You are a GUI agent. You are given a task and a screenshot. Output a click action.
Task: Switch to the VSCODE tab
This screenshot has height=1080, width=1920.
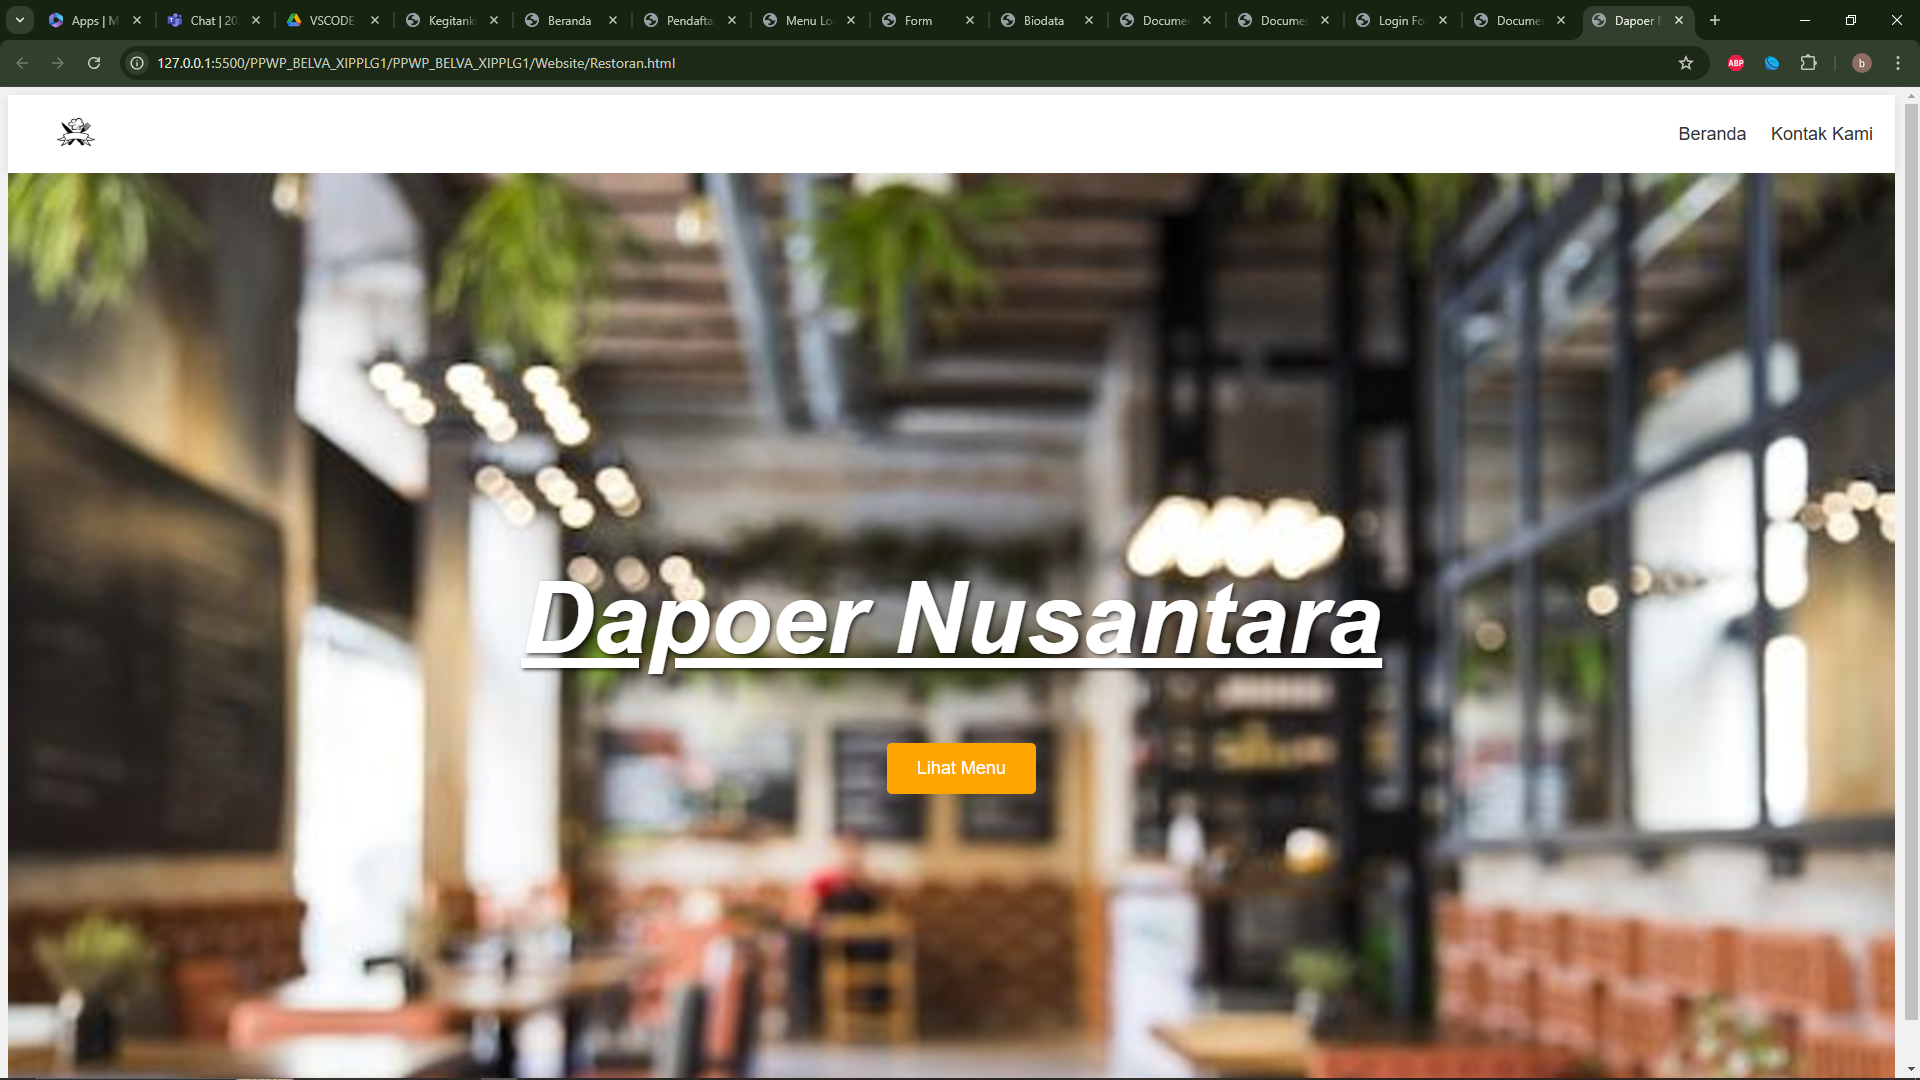point(331,20)
